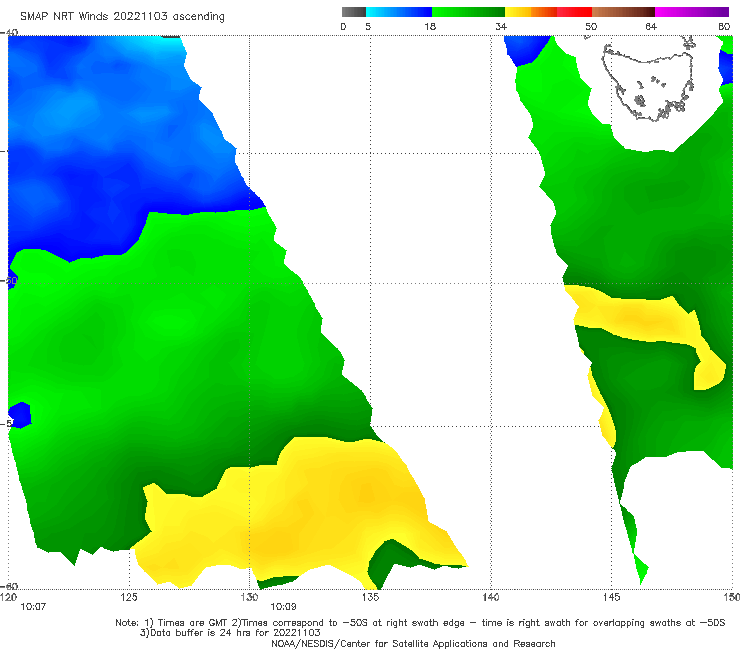
Task: Click the colorbar label '50'
Action: pos(591,27)
